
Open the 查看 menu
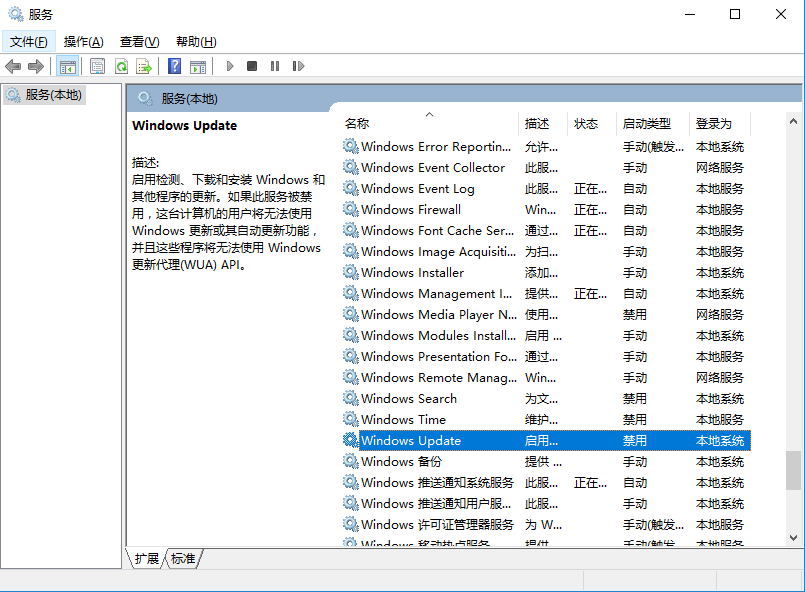point(139,41)
